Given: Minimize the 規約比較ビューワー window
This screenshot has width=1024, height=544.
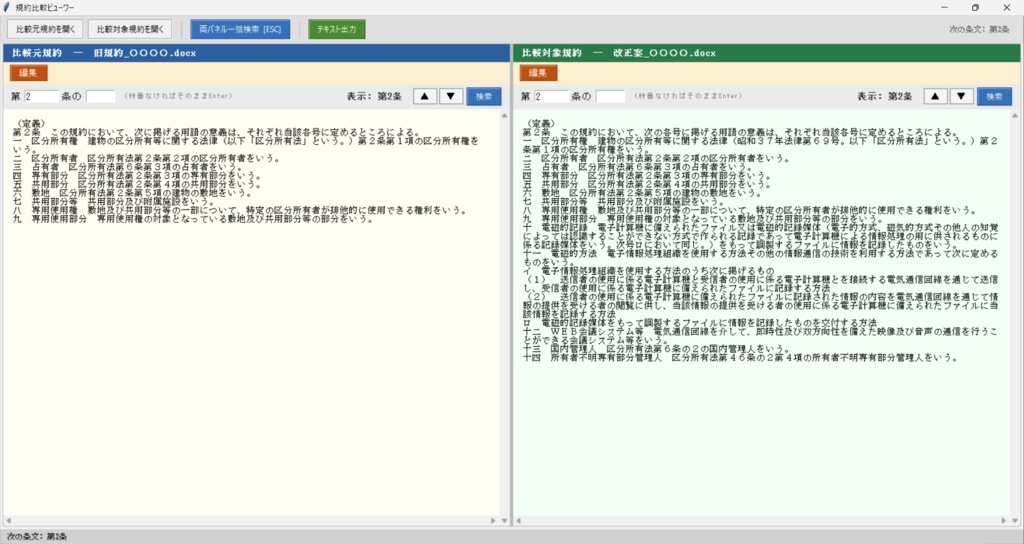Looking at the screenshot, I should pos(944,7).
